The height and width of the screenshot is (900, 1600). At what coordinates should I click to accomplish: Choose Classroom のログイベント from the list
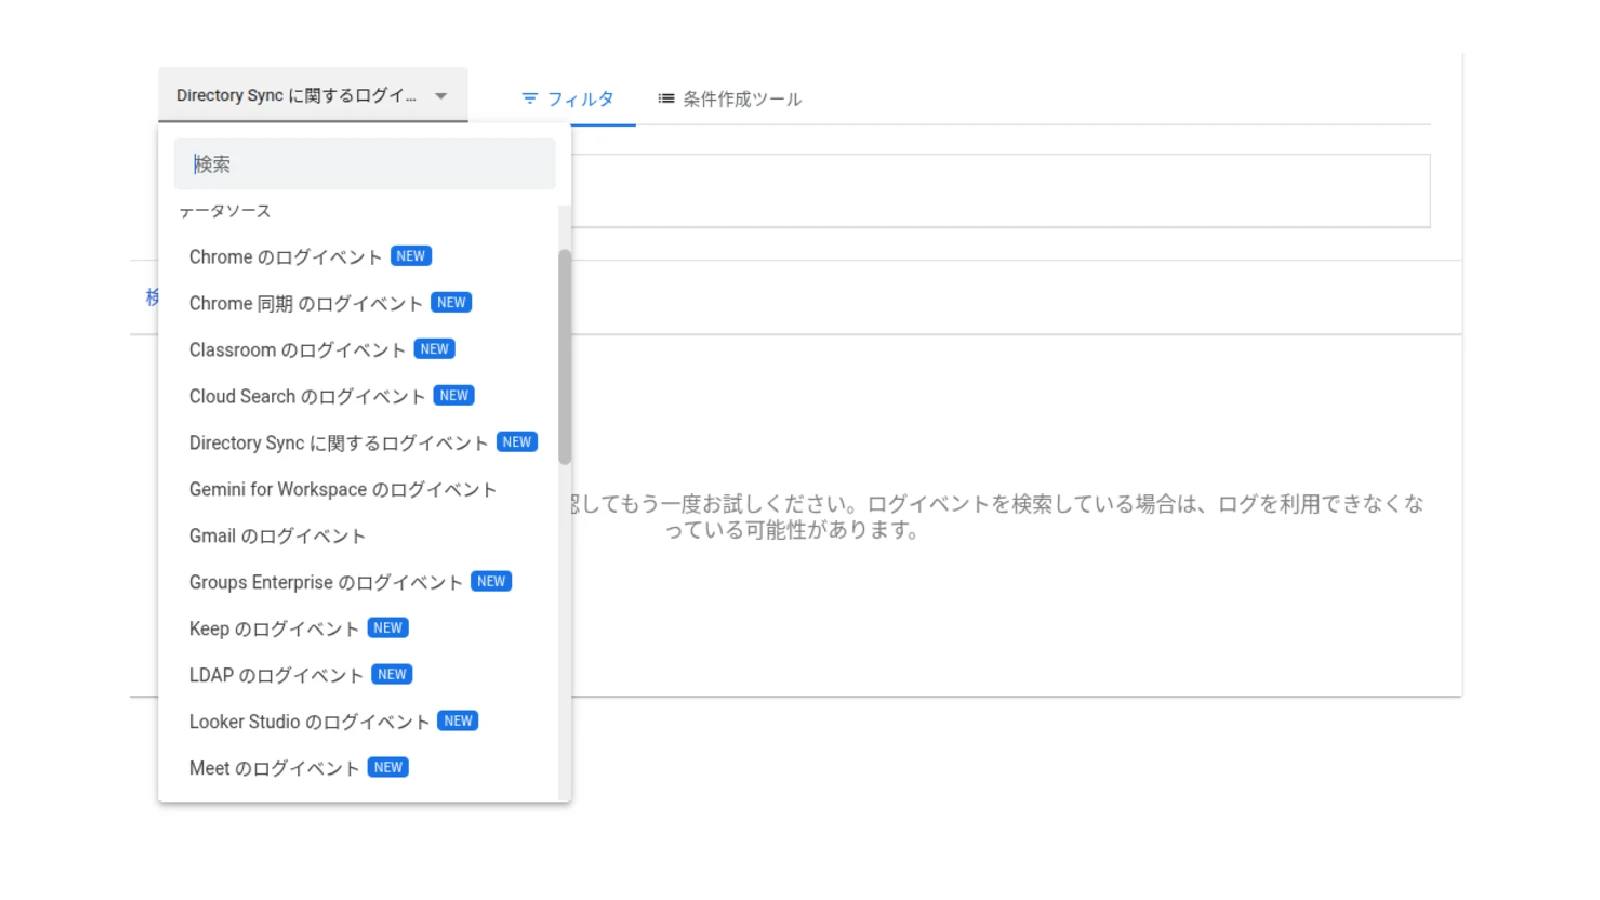click(x=297, y=350)
